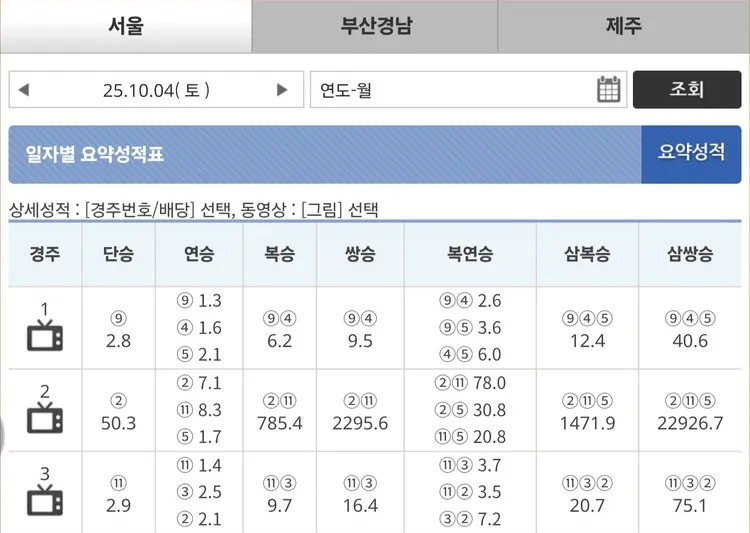Click 연승 entry ⑨ 1.3

pos(199,300)
